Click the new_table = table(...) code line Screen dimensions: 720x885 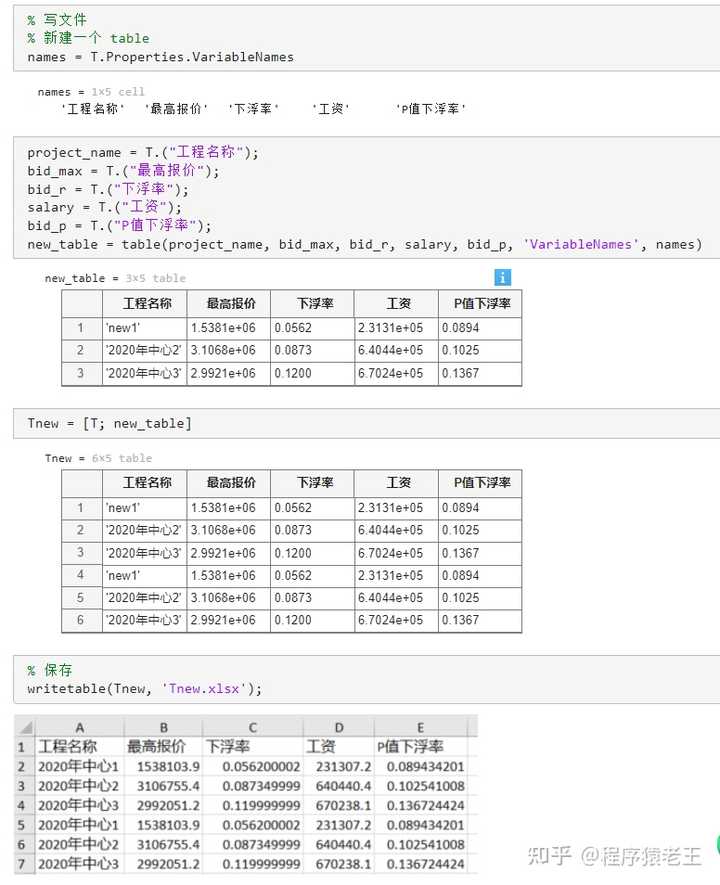point(365,244)
